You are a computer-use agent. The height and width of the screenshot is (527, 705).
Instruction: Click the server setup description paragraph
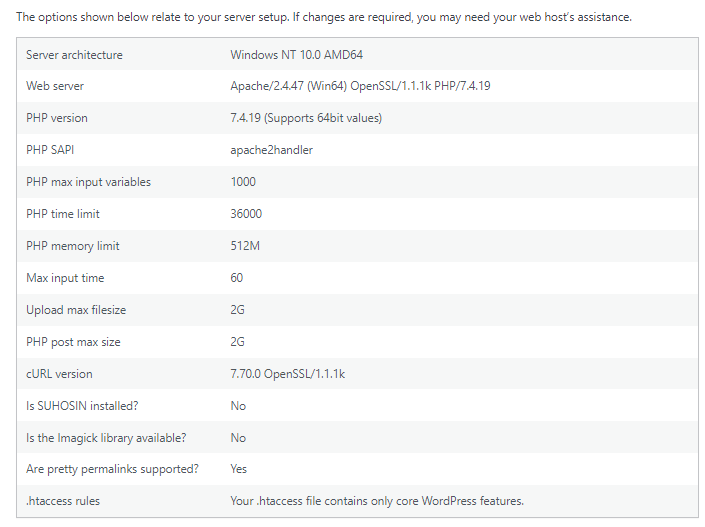(x=324, y=17)
